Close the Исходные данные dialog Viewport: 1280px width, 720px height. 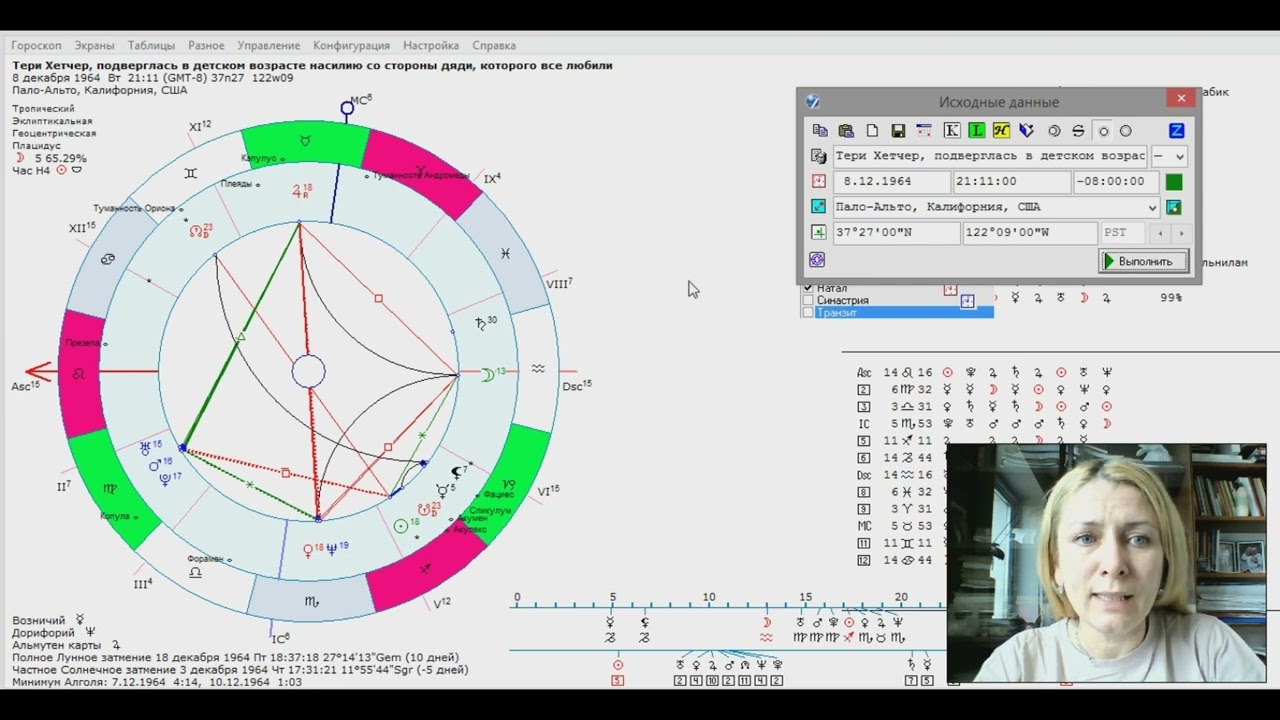pyautogui.click(x=1181, y=98)
